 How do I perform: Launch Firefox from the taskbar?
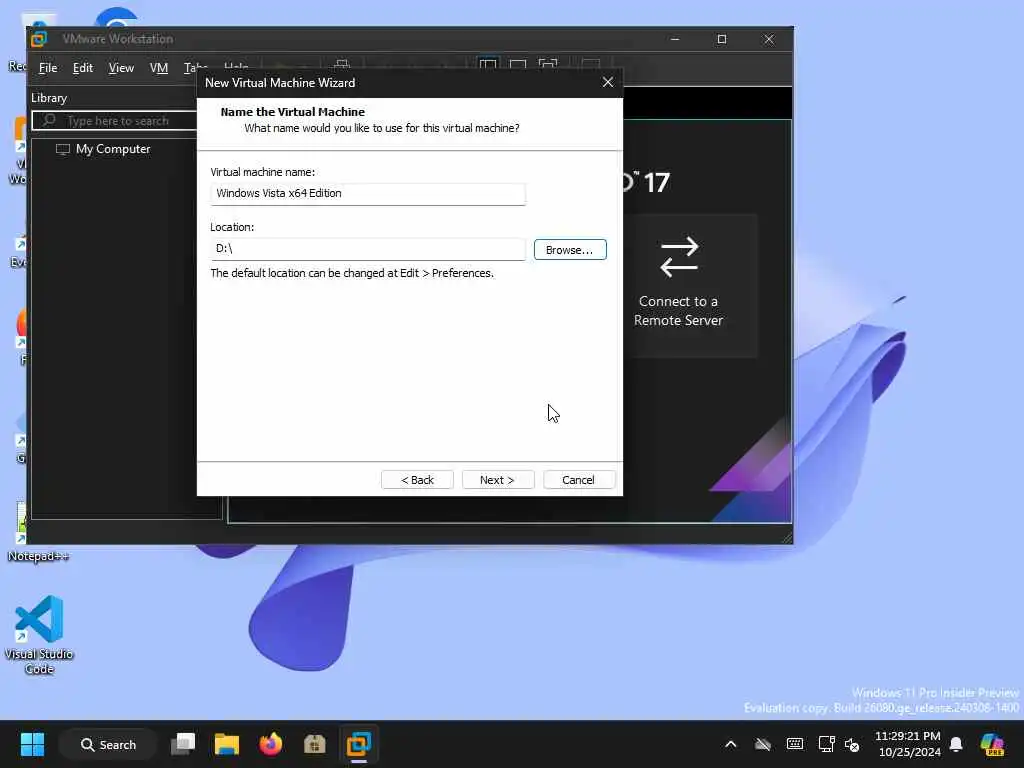point(271,744)
